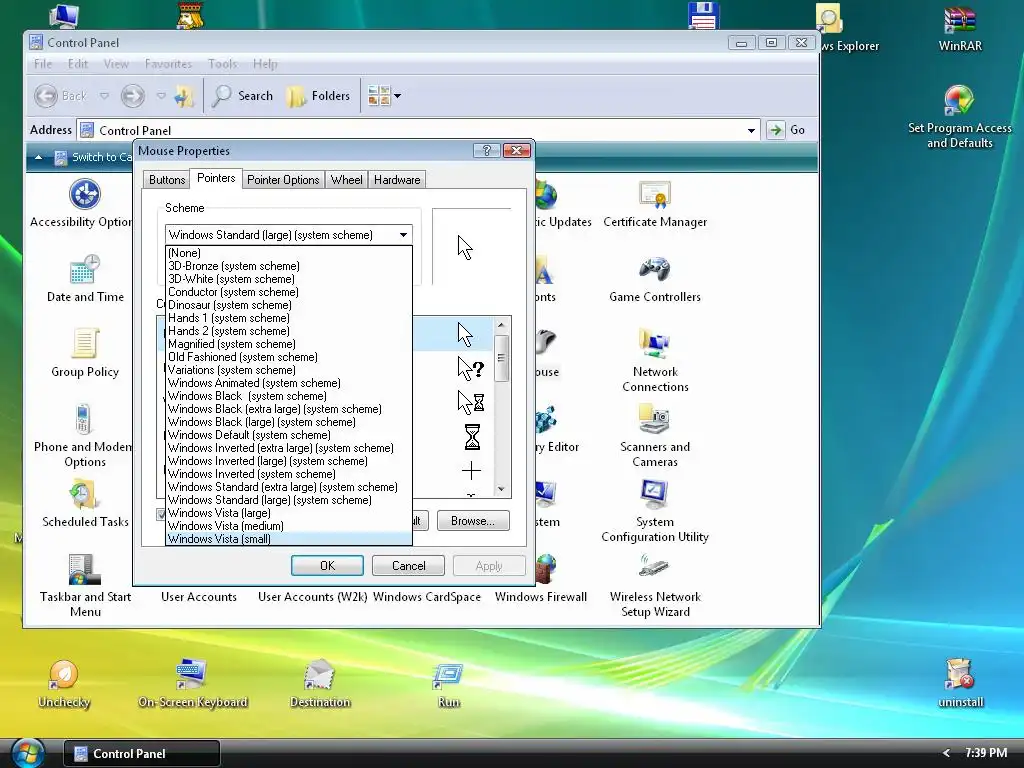This screenshot has height=768, width=1024.
Task: Open the File menu
Action: click(x=43, y=64)
